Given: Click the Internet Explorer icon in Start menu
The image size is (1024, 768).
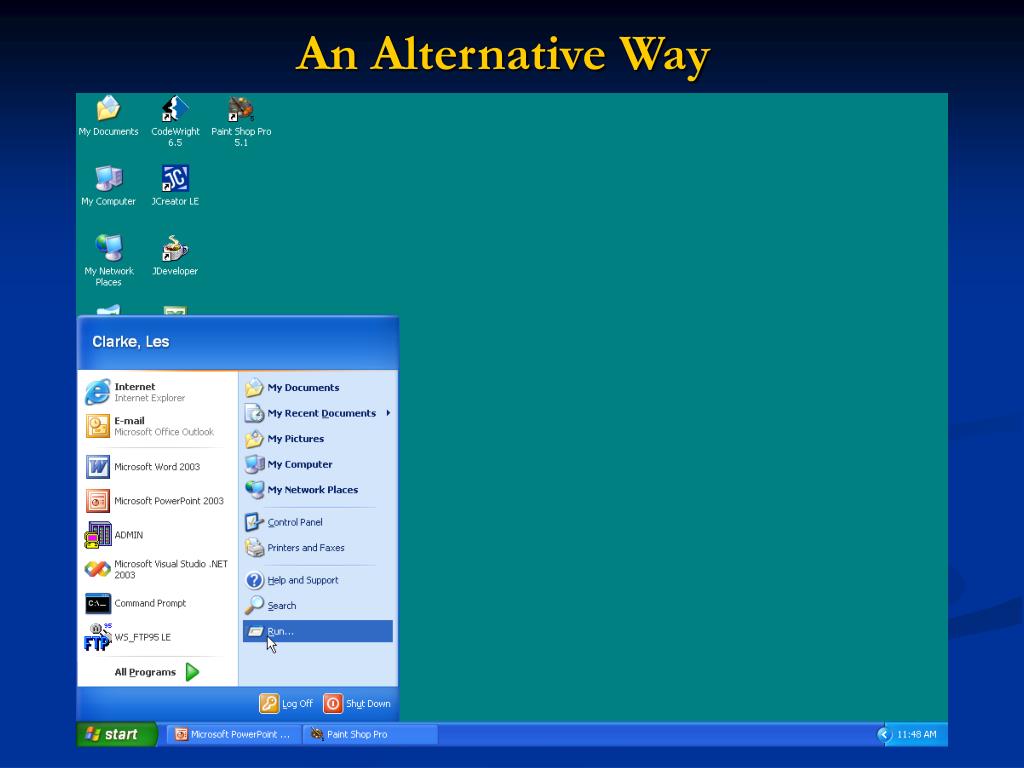Looking at the screenshot, I should [x=97, y=392].
